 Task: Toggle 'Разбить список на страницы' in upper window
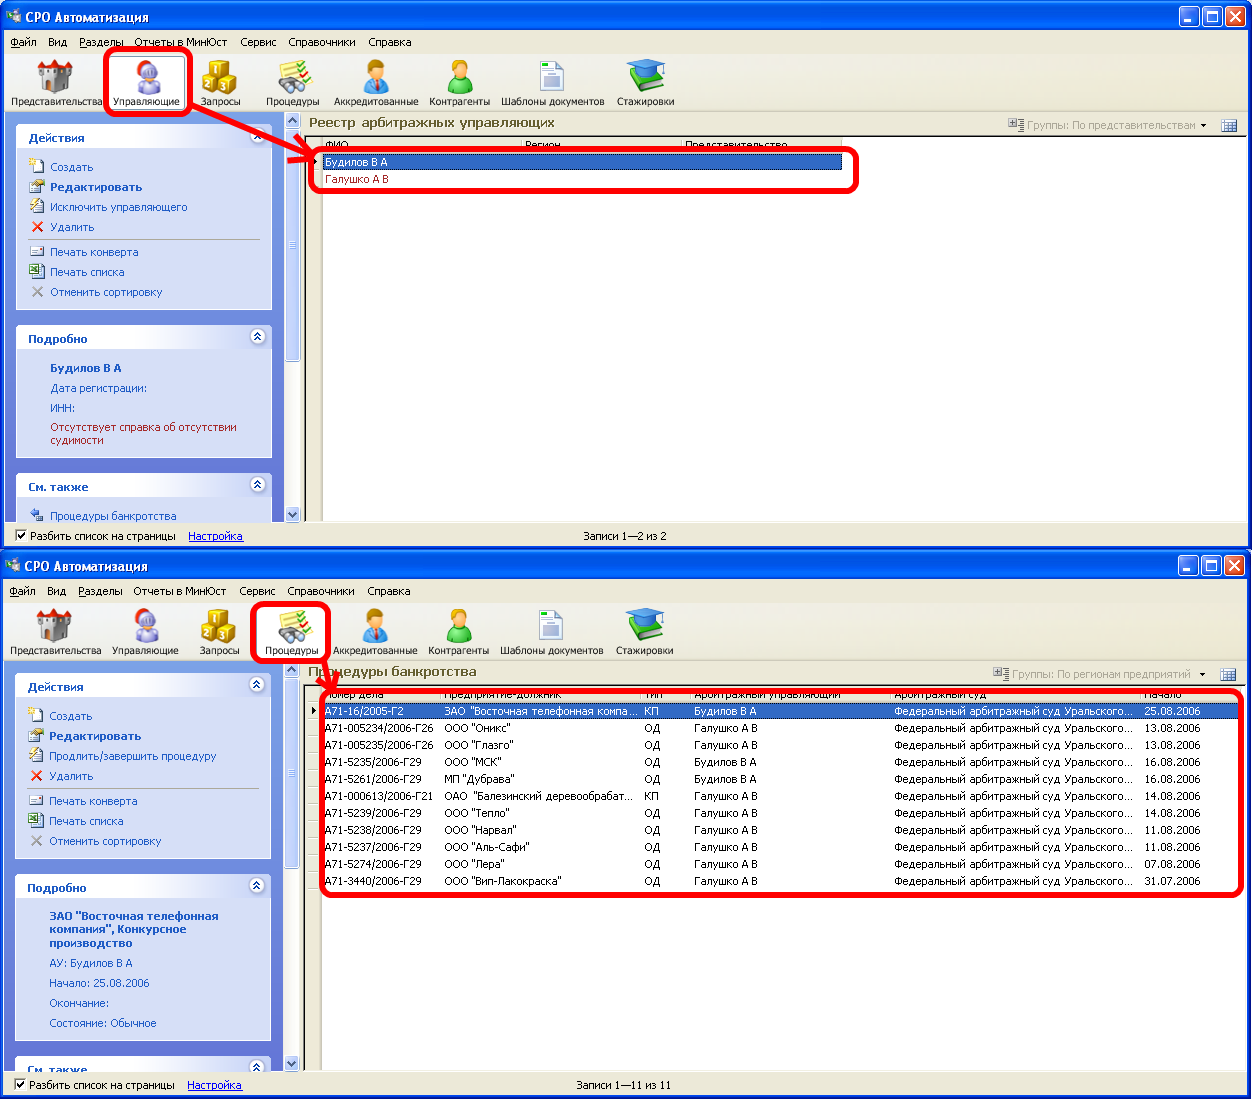(21, 536)
